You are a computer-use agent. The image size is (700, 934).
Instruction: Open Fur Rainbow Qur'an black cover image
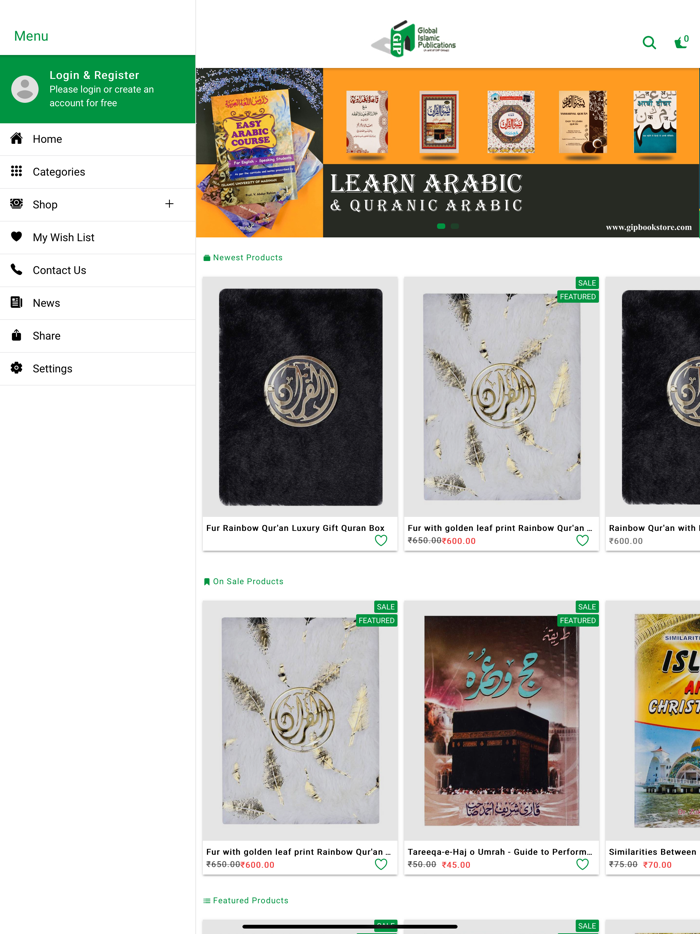[300, 397]
